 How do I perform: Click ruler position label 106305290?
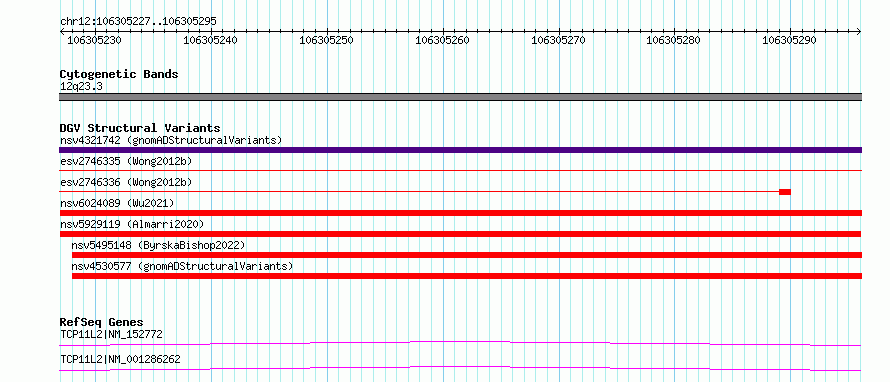pyautogui.click(x=790, y=40)
